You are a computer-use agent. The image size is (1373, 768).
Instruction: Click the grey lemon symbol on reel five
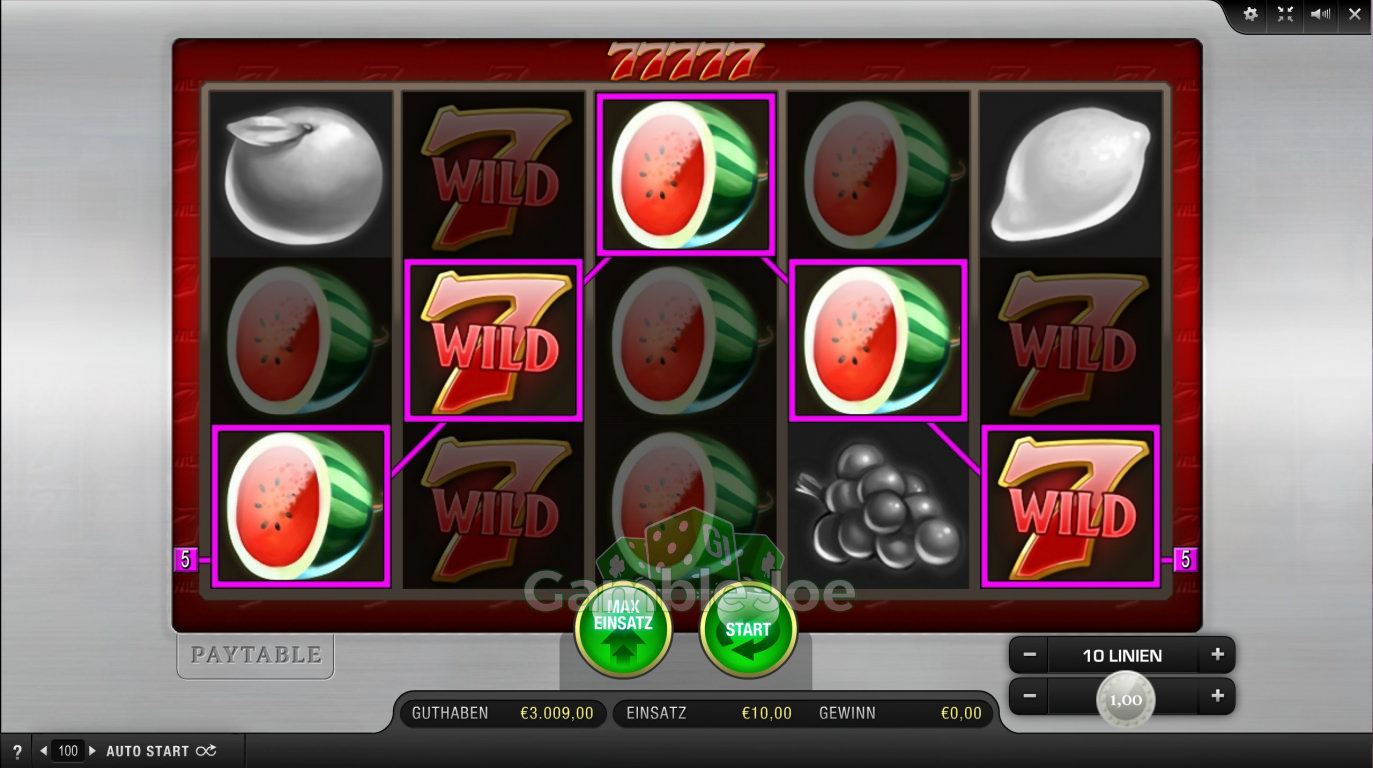point(1070,175)
